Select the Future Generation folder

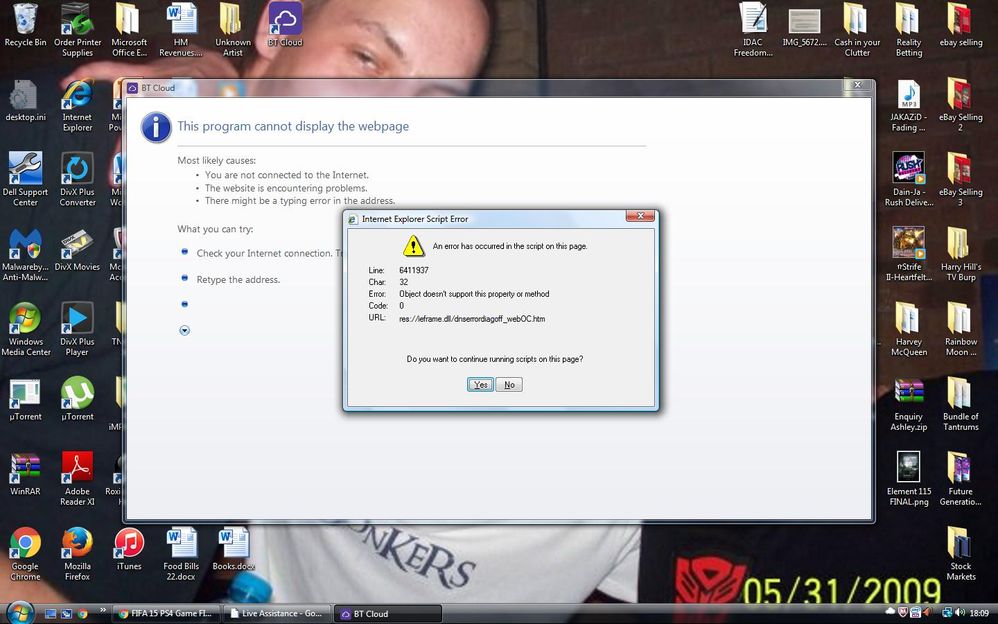960,479
